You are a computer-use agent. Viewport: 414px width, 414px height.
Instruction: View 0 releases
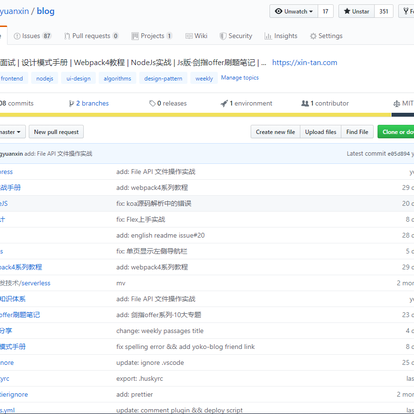coord(168,103)
